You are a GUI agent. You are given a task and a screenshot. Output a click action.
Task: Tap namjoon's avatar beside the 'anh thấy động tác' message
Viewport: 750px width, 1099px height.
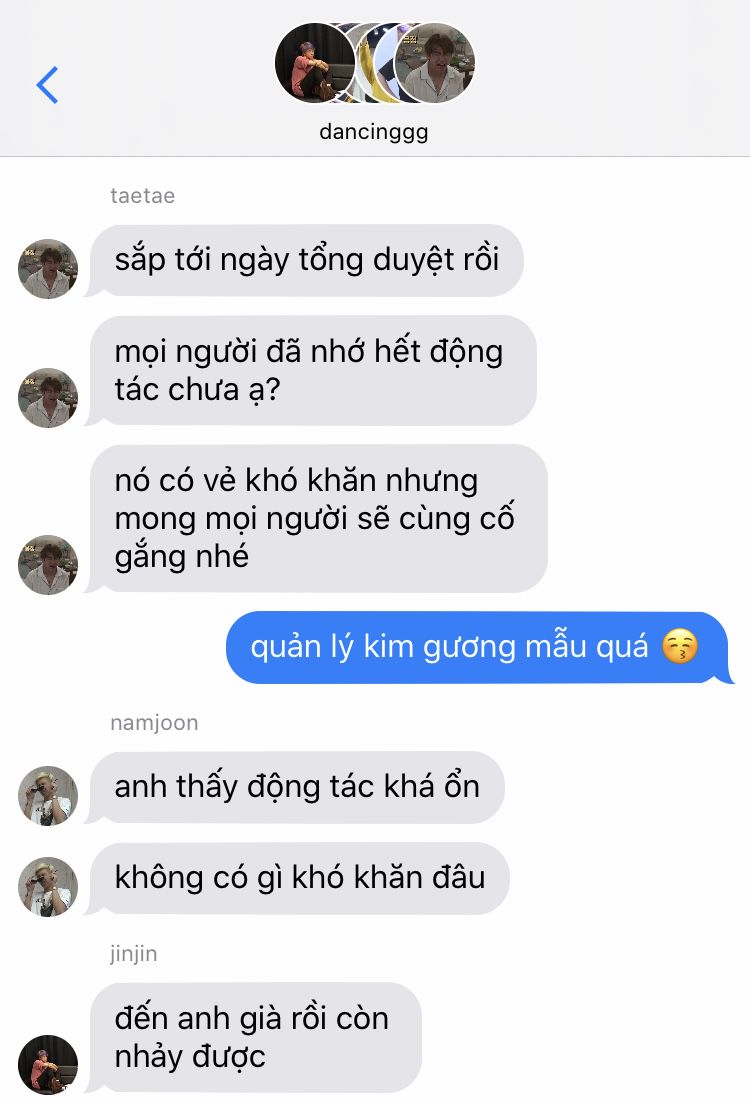coord(48,796)
